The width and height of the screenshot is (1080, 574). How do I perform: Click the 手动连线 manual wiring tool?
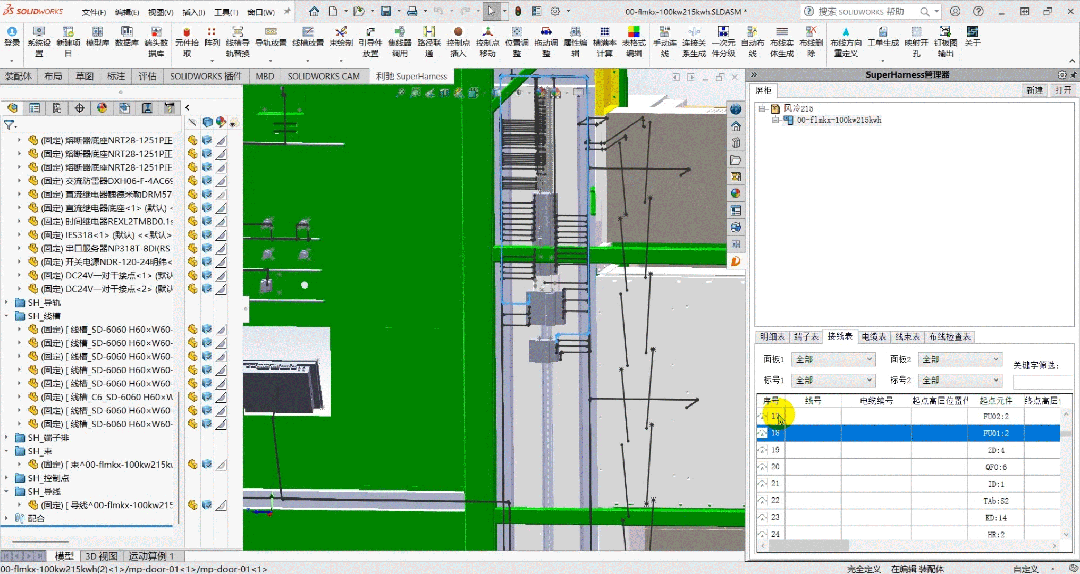coord(665,42)
